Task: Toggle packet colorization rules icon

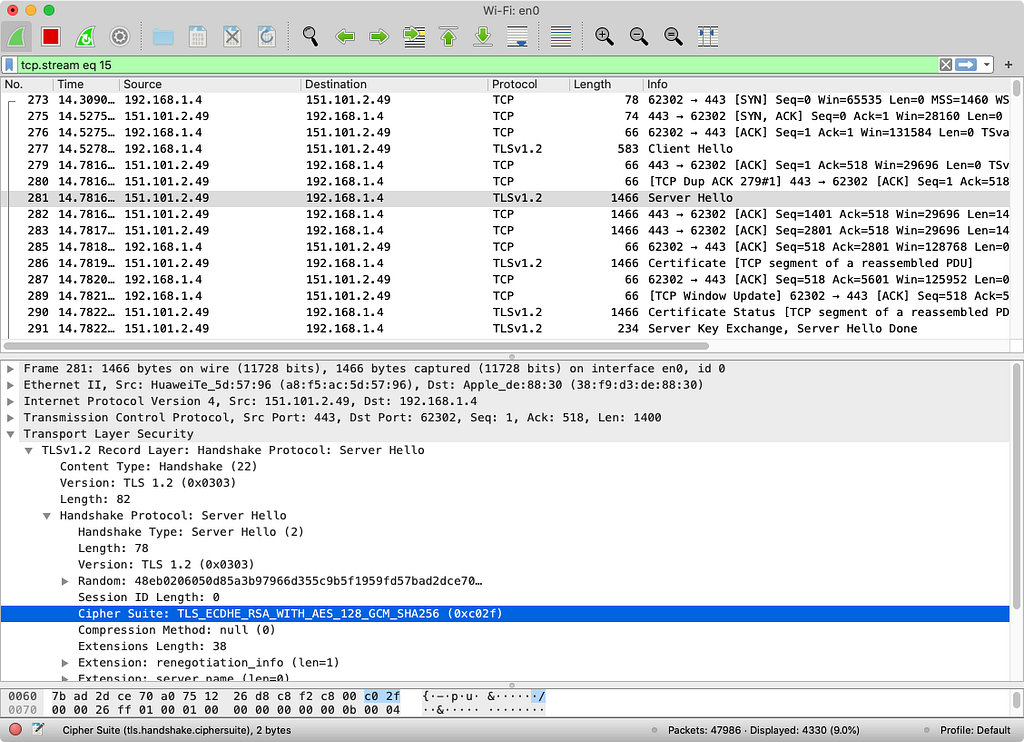Action: 561,37
